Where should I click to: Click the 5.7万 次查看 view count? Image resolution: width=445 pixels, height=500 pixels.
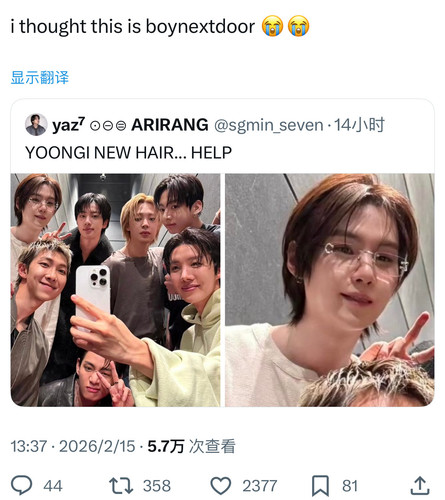click(192, 446)
